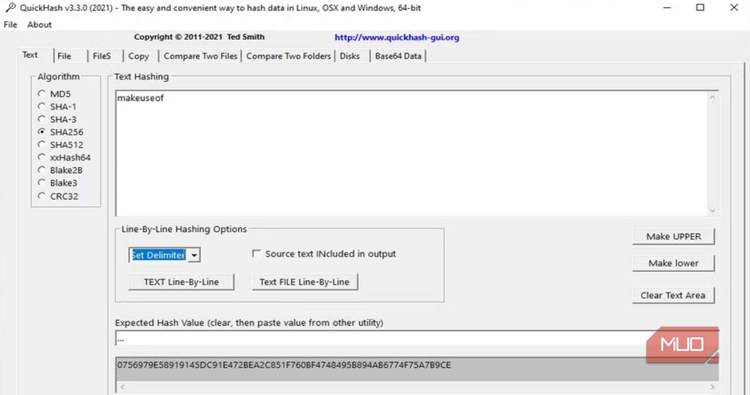Click the Make UPPER button
Viewport: 750px width, 395px height.
pos(673,236)
